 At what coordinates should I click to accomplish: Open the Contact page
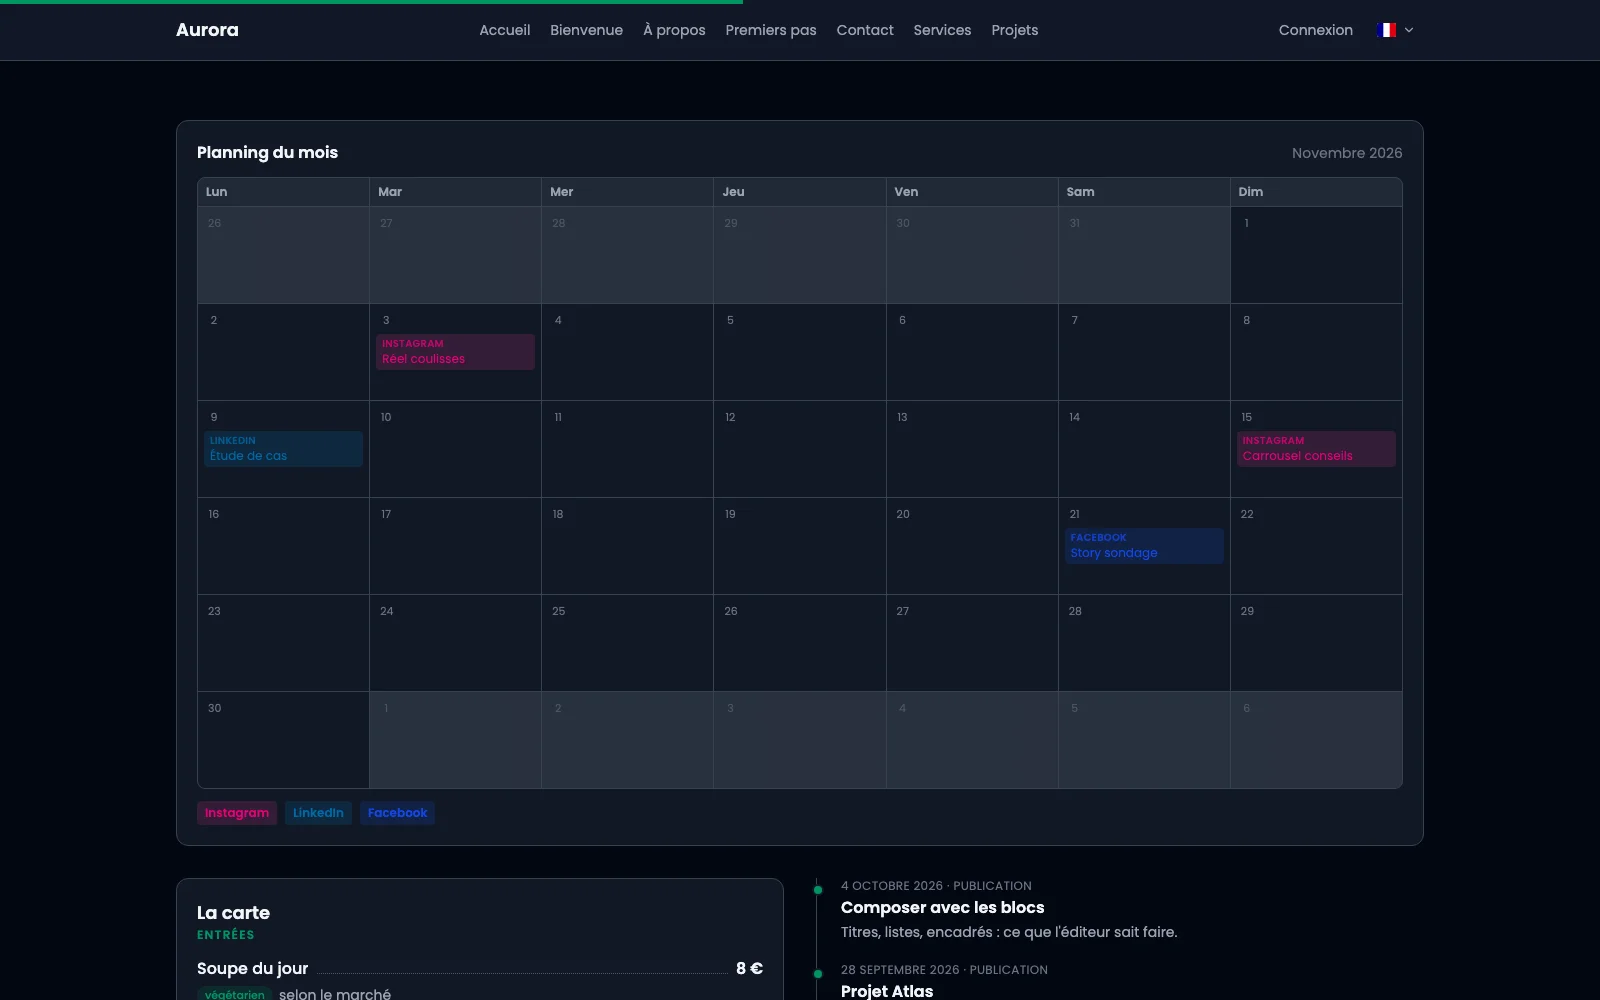(865, 30)
